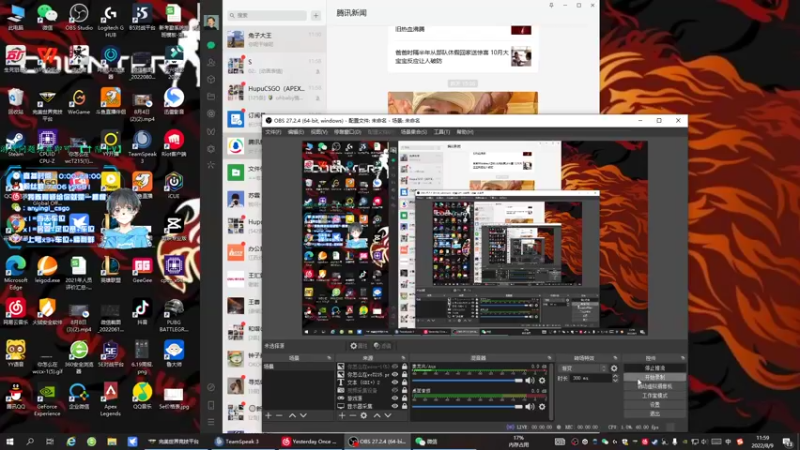The image size is (800, 450).
Task: Click the WeChat search box
Action: coord(266,15)
